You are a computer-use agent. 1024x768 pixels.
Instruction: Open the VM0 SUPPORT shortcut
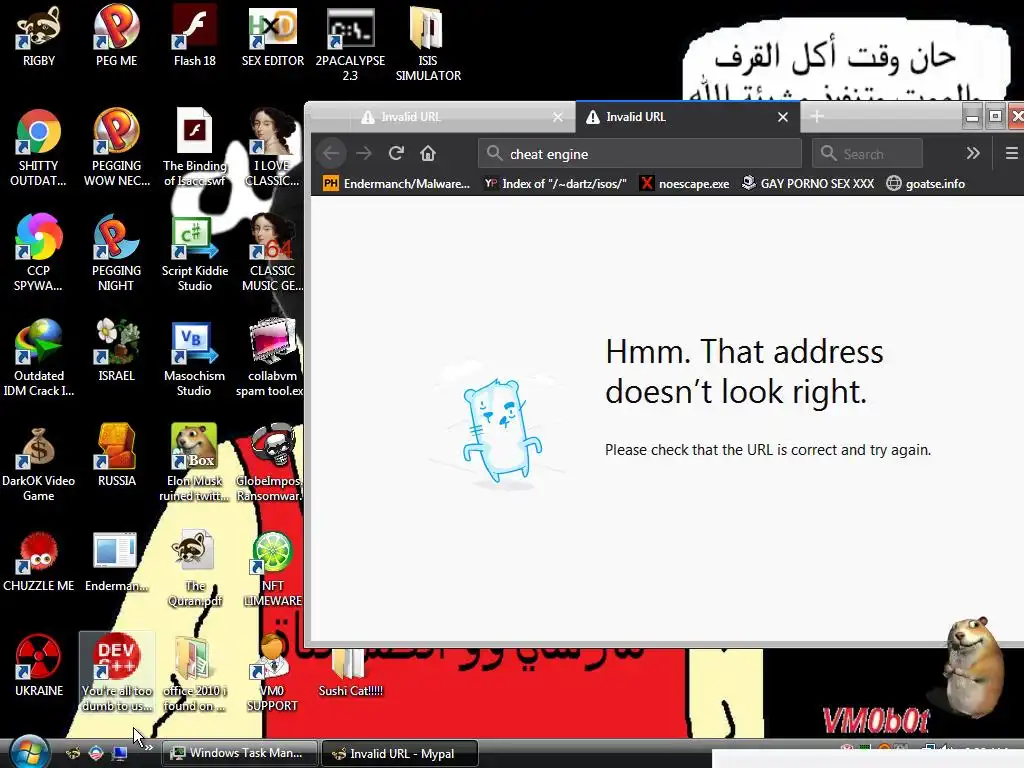tap(272, 674)
